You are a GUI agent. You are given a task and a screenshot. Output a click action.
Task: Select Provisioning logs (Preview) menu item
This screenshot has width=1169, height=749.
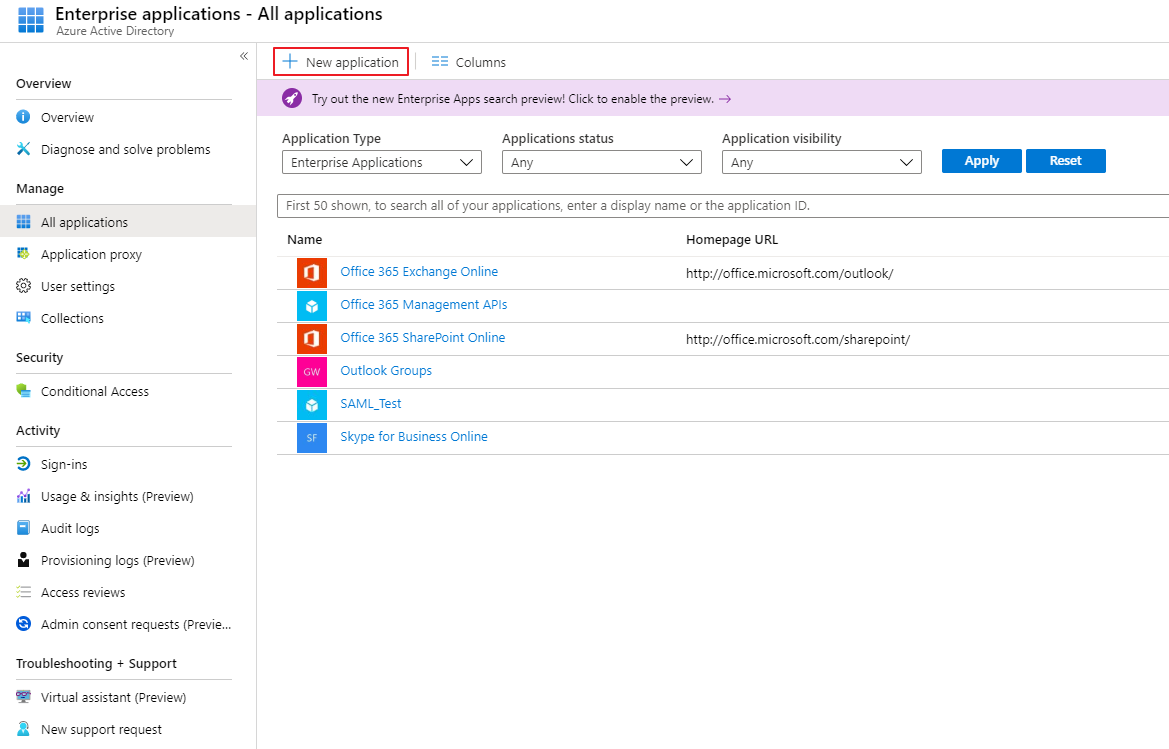point(117,560)
